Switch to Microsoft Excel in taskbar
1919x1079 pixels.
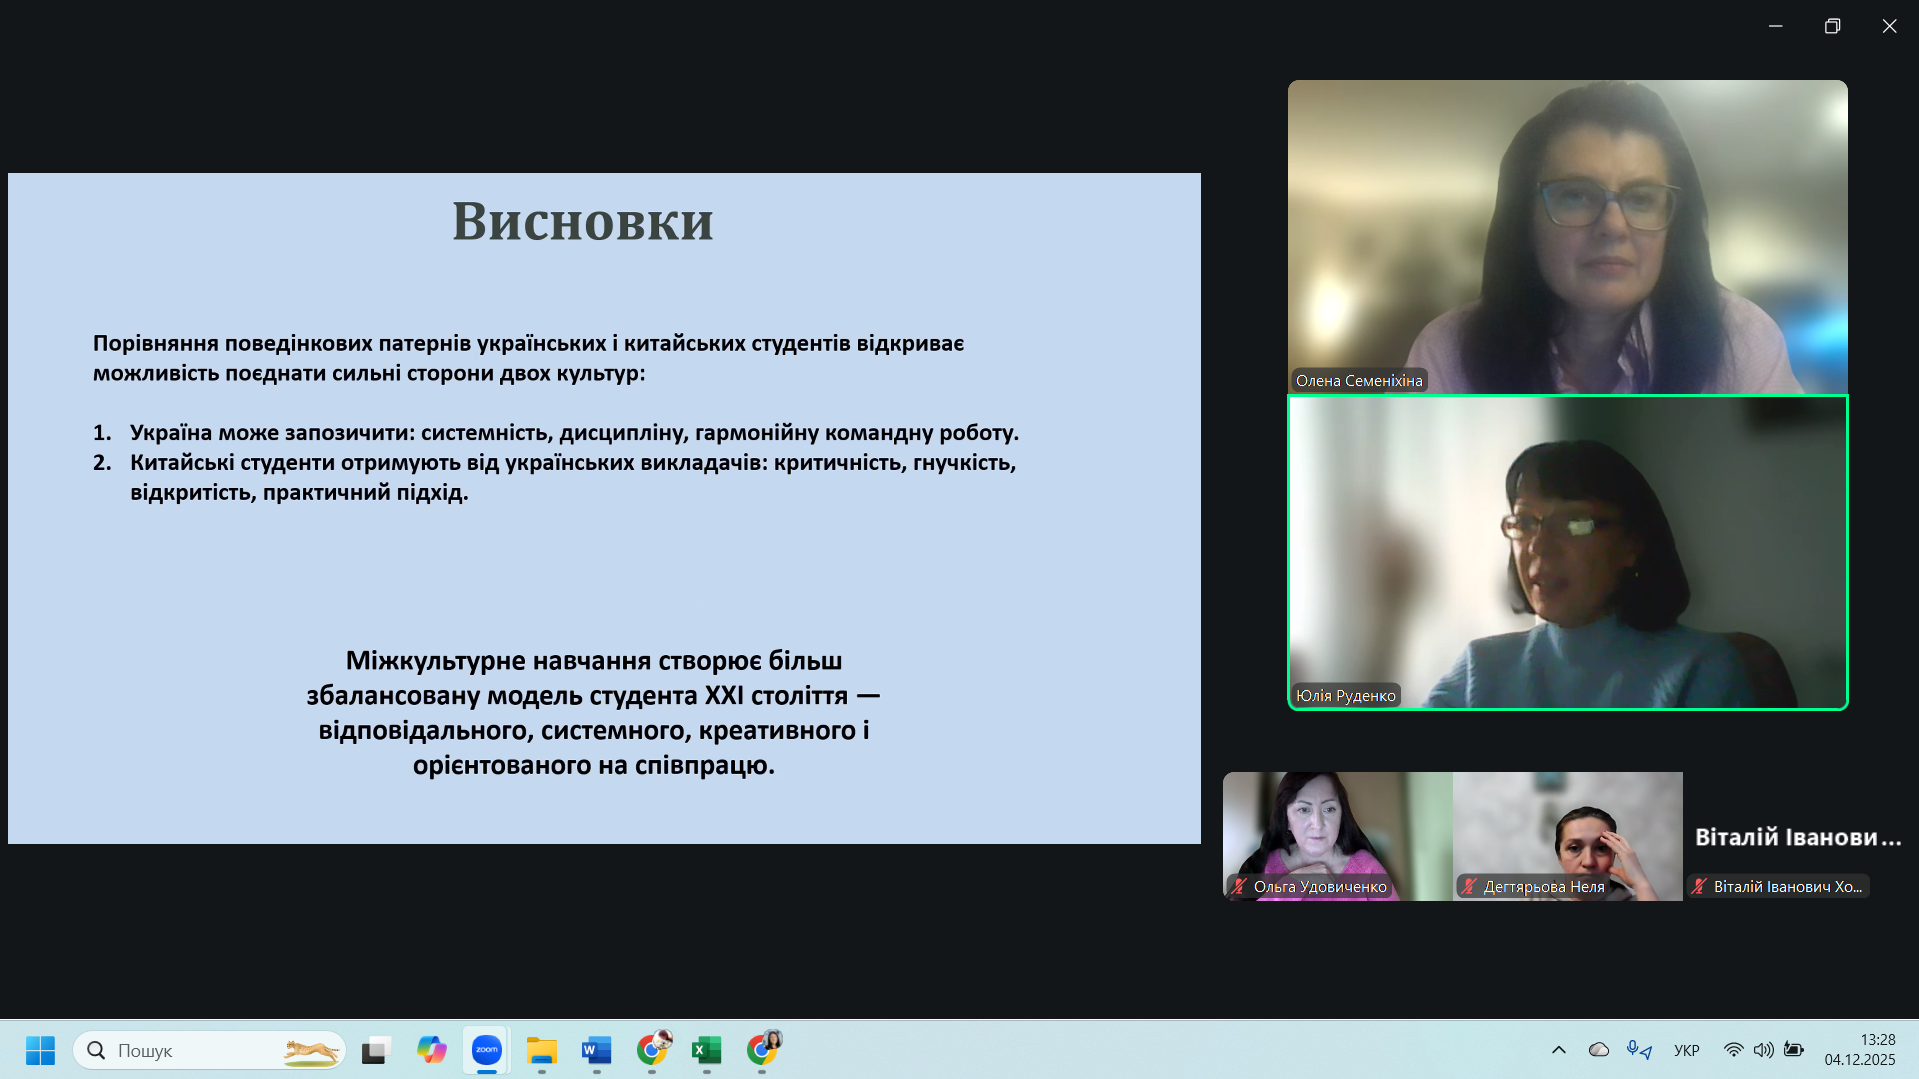(x=707, y=1050)
